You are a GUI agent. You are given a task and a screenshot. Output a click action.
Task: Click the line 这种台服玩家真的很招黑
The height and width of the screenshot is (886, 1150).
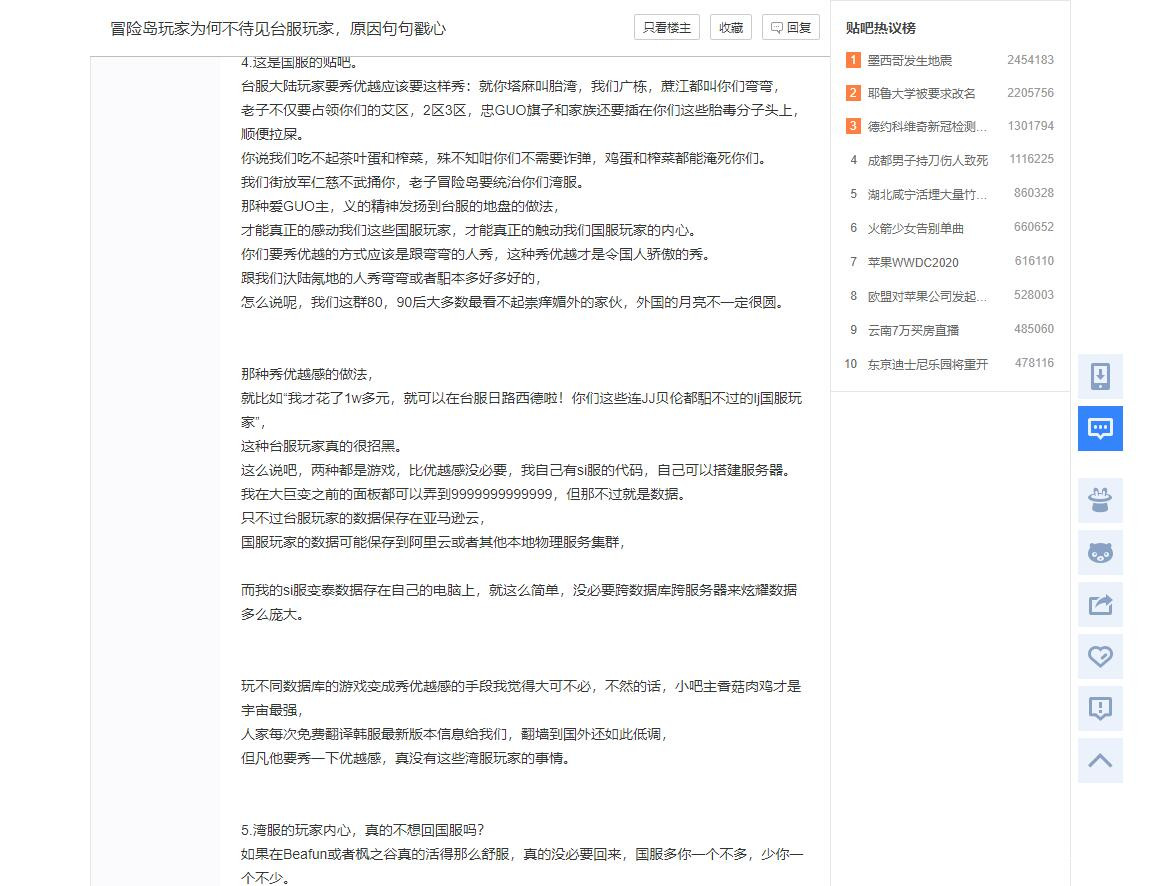321,447
